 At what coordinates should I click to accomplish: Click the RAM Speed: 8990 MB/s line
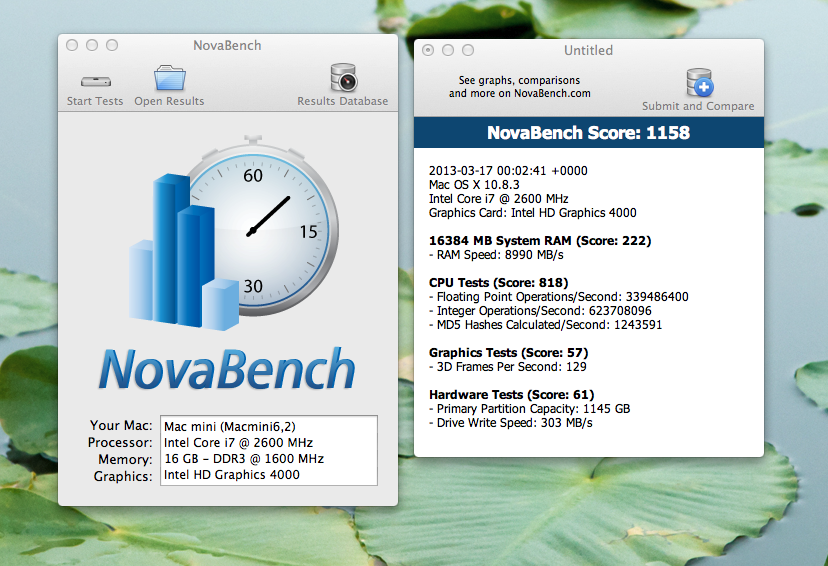pos(496,255)
